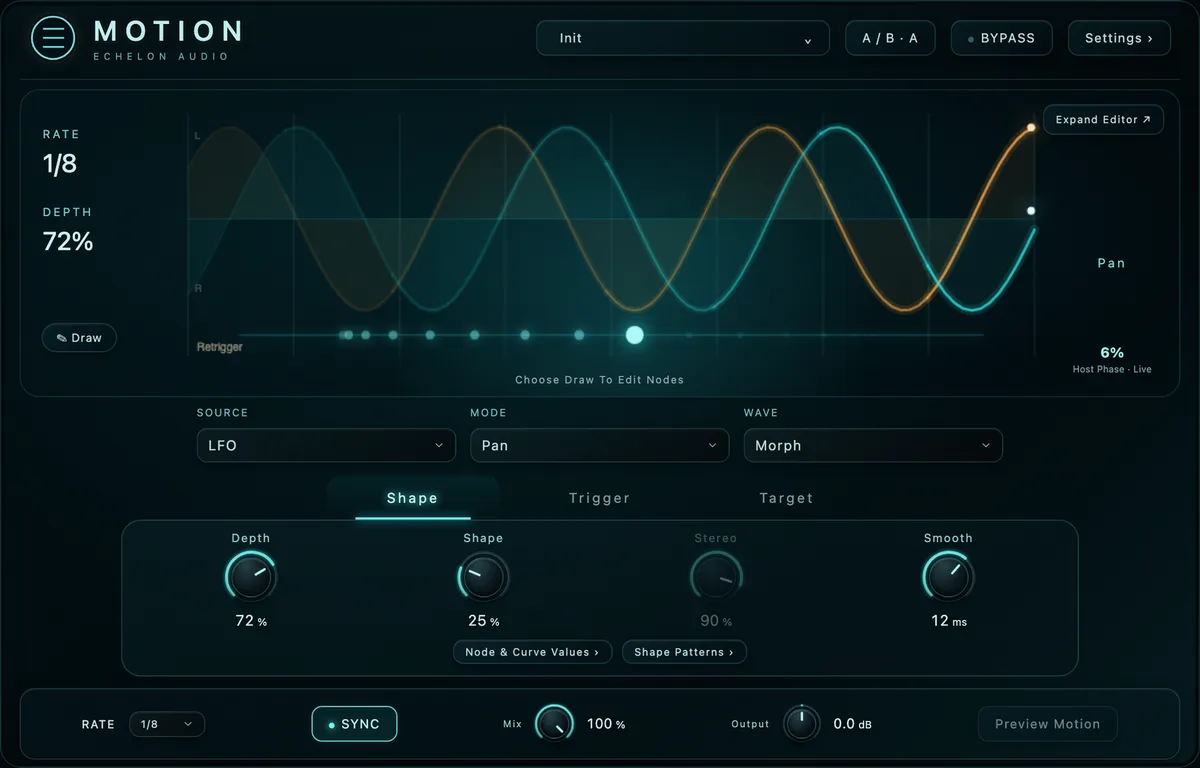
Task: Open the bottom RATE 1/8 dropdown
Action: [167, 724]
